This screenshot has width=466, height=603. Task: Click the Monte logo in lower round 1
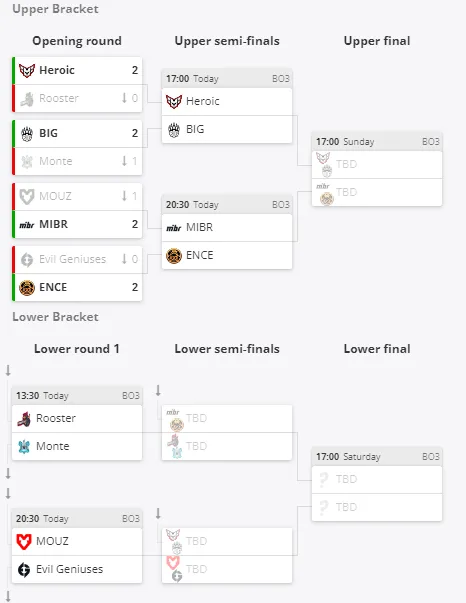pyautogui.click(x=24, y=446)
